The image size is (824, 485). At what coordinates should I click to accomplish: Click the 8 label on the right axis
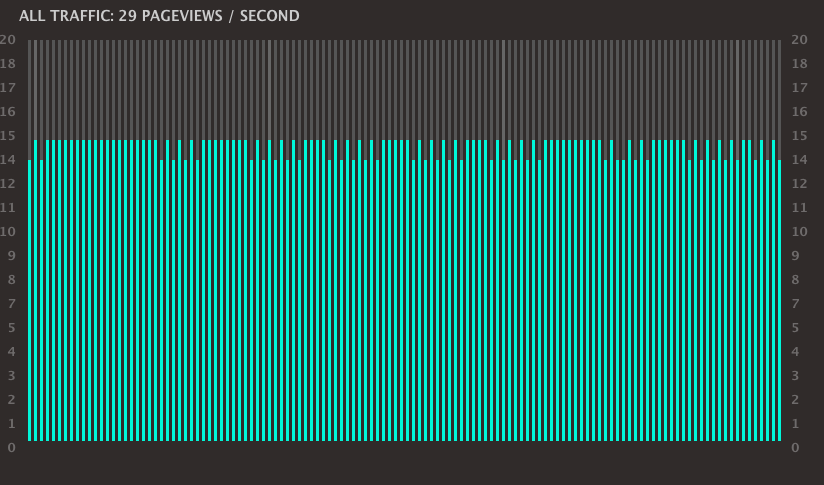pos(795,280)
